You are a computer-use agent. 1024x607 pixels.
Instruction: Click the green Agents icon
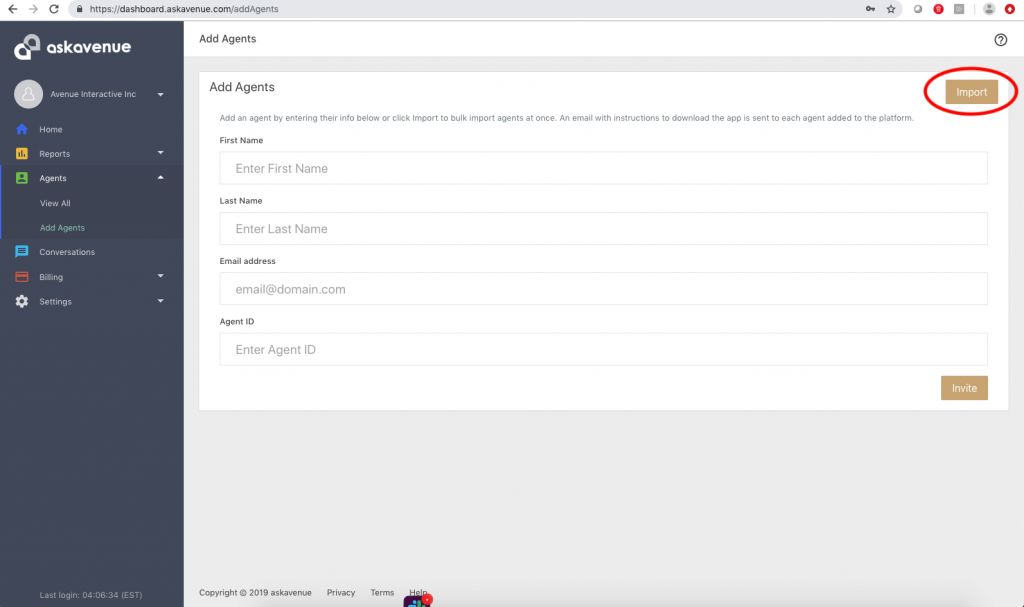point(22,178)
